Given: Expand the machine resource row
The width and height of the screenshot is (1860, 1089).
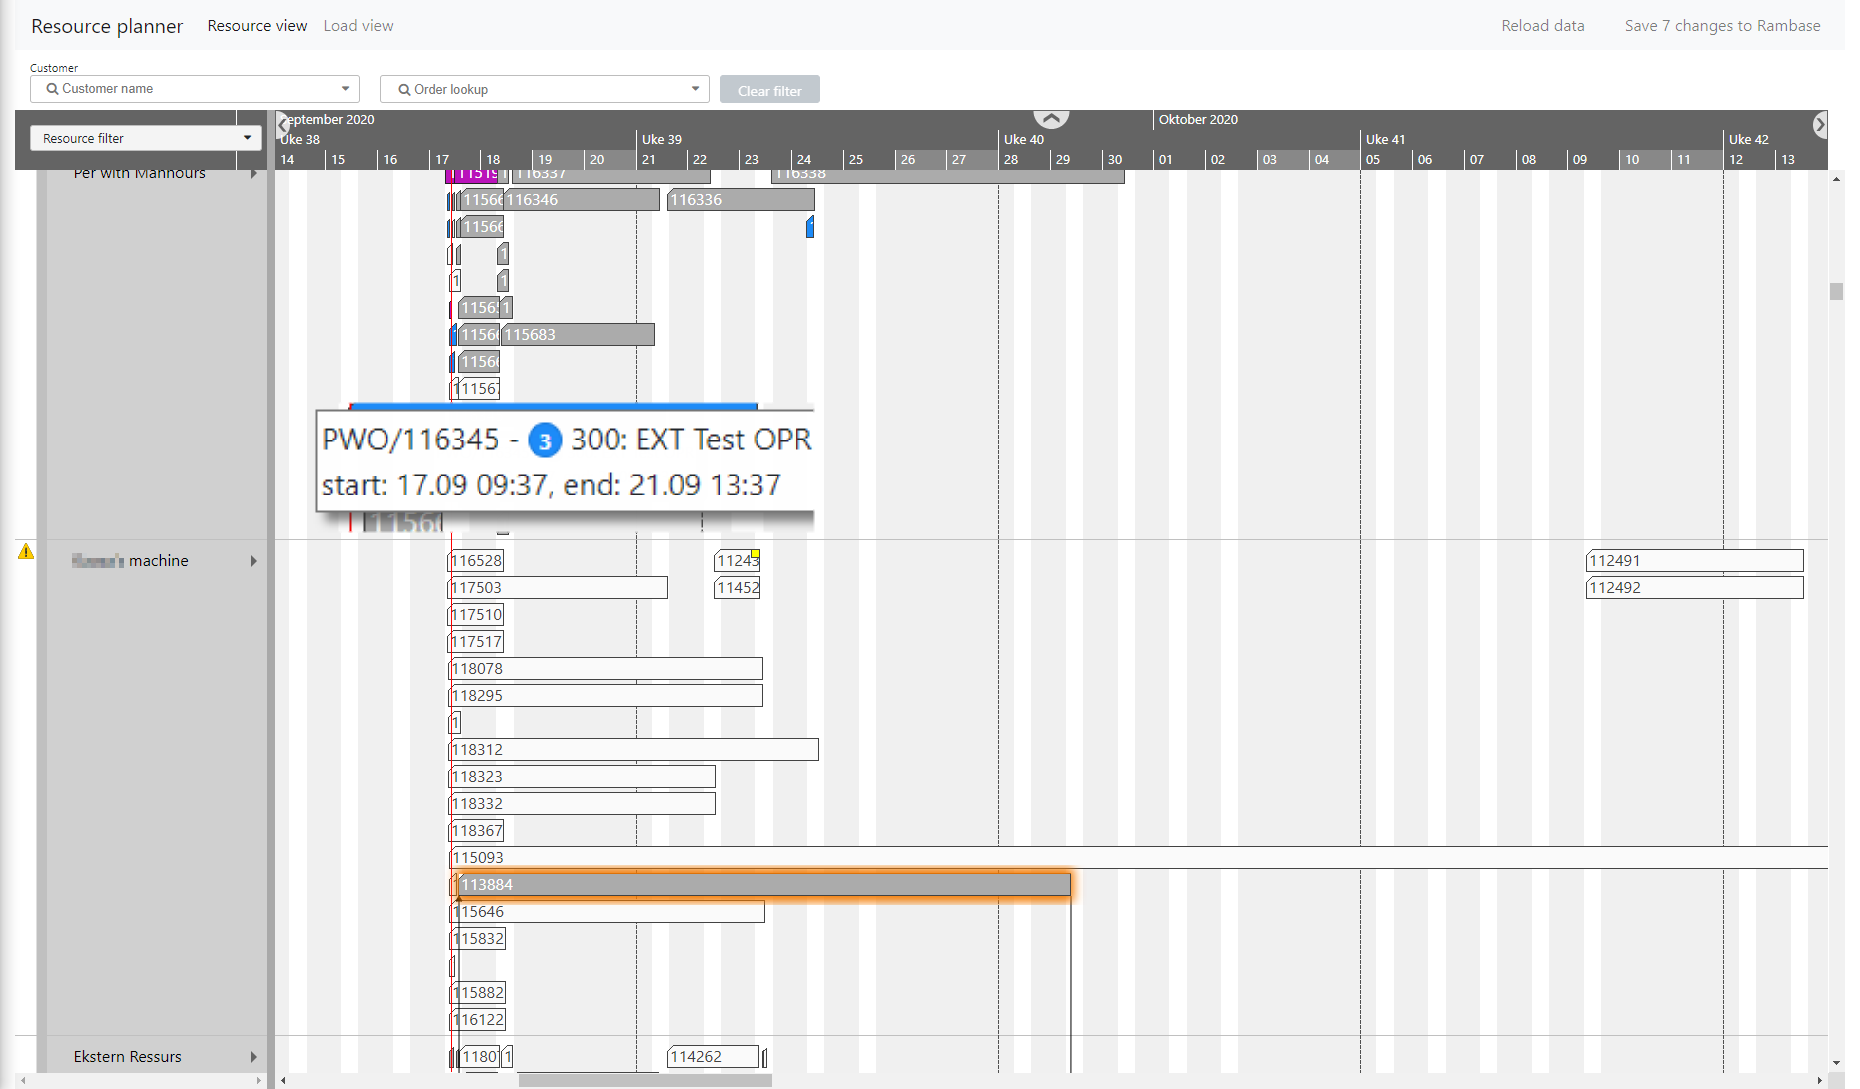Looking at the screenshot, I should pyautogui.click(x=253, y=561).
